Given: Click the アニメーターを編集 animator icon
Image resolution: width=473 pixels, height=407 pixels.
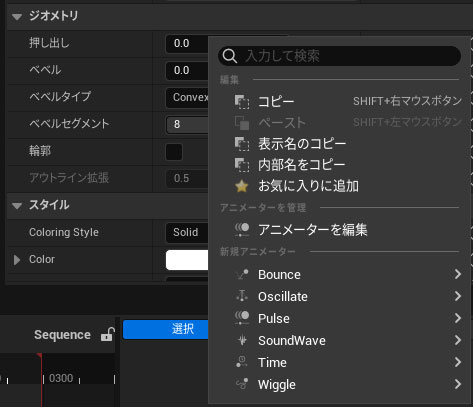Looking at the screenshot, I should point(242,230).
